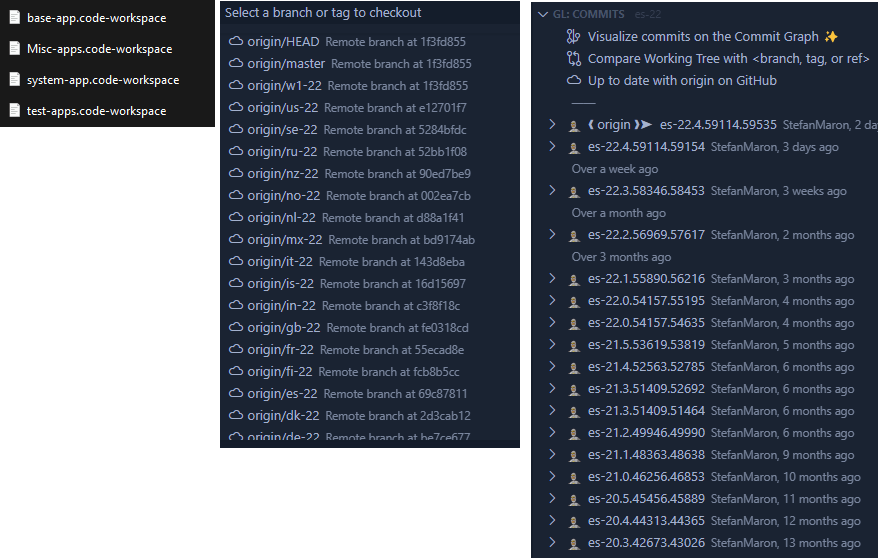
Task: Click the compare icon beside Compare Working Tree
Action: click(x=574, y=59)
